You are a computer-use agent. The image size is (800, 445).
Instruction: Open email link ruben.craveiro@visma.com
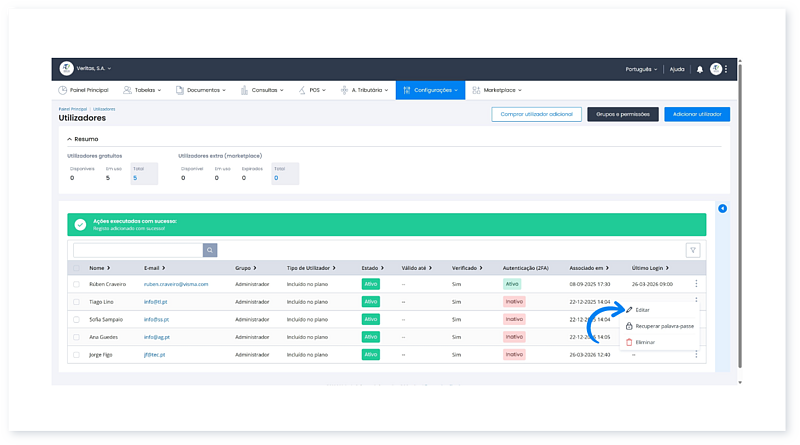pyautogui.click(x=175, y=284)
